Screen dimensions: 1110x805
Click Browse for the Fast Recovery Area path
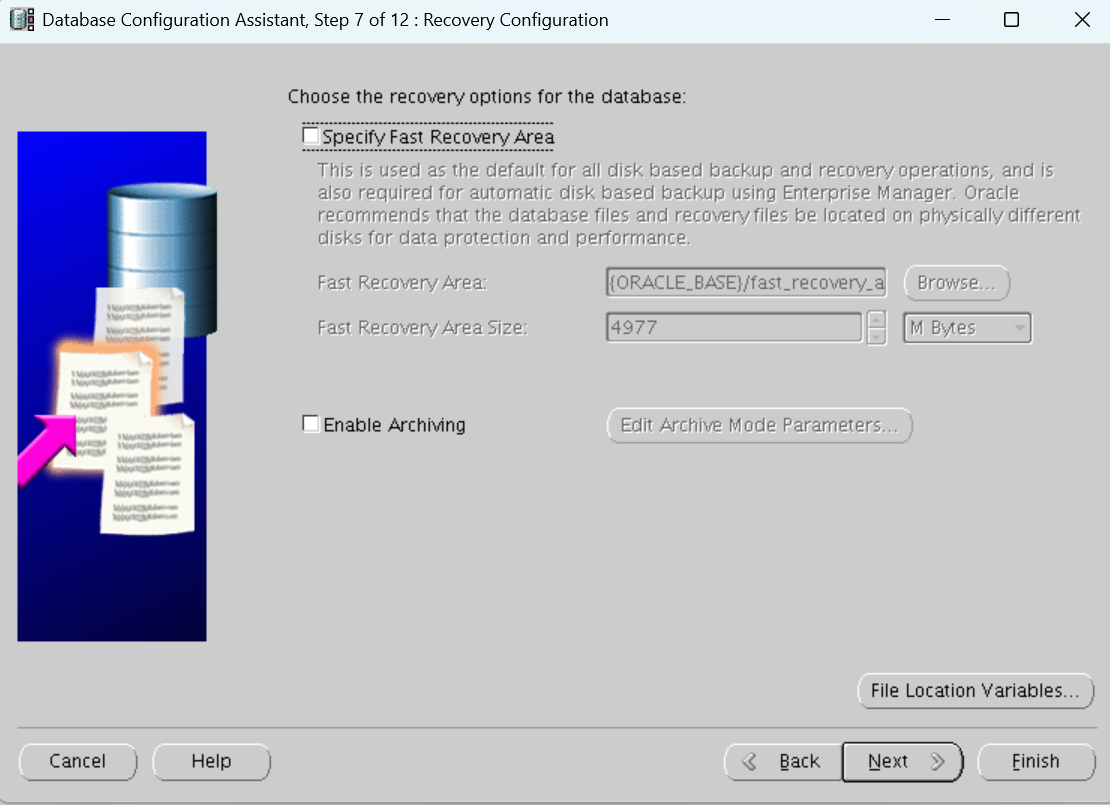point(955,283)
